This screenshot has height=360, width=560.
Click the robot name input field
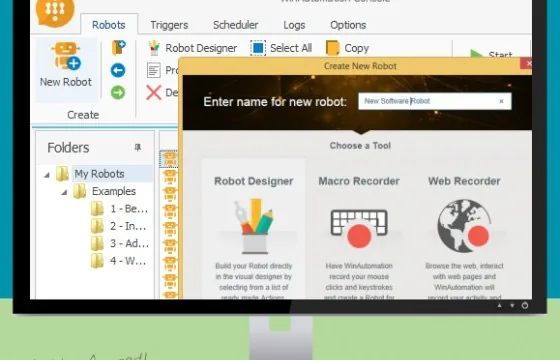435,101
